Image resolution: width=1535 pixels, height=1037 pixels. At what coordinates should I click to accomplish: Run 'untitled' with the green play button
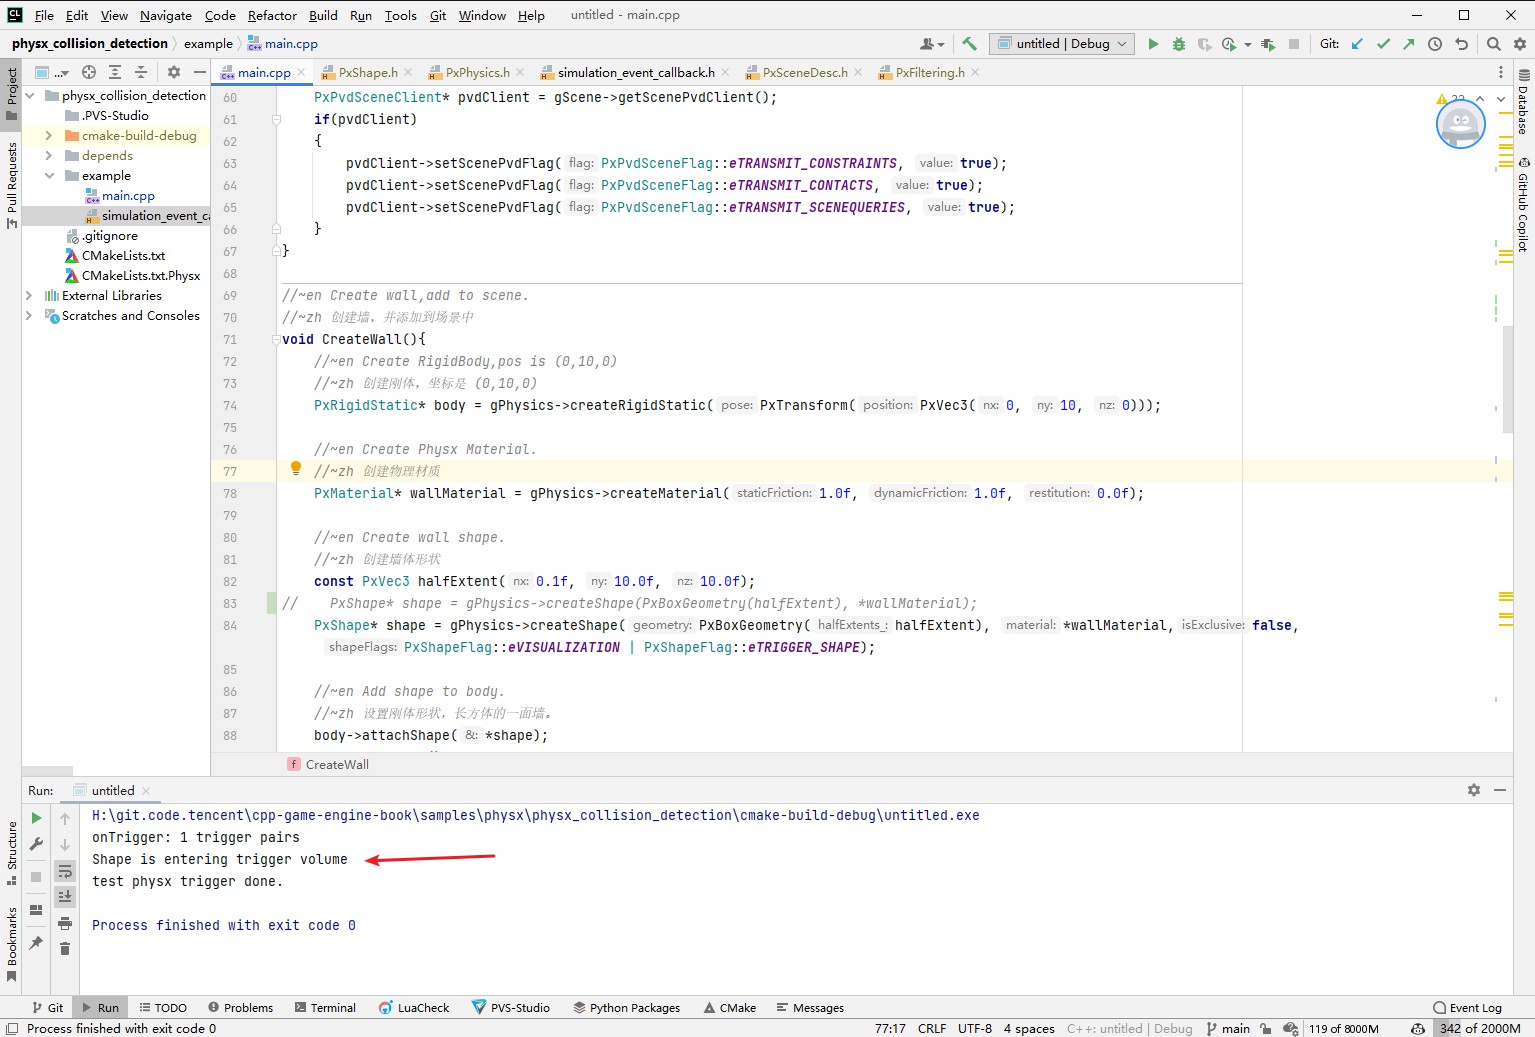tap(1153, 44)
